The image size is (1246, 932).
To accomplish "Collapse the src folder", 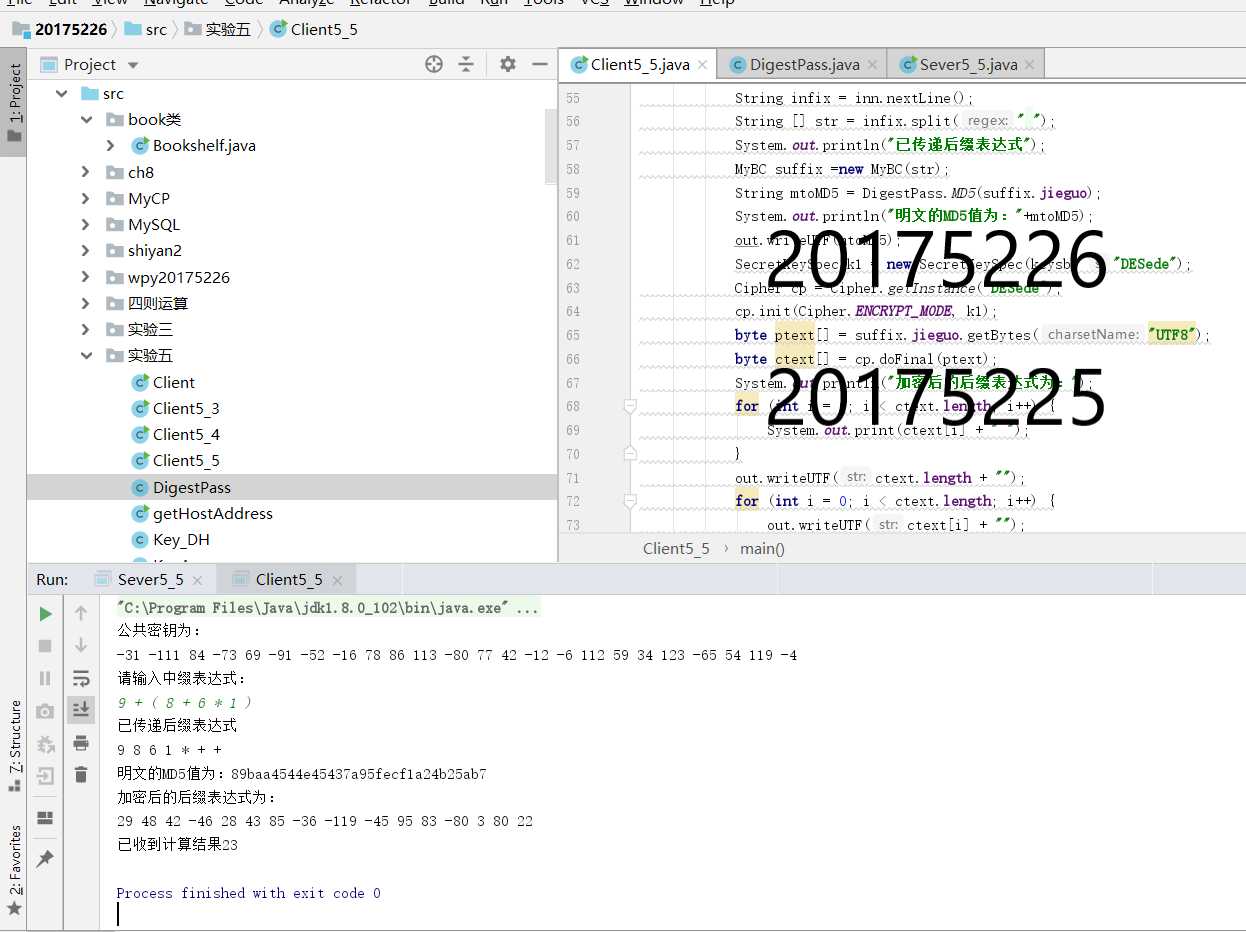I will click(62, 93).
